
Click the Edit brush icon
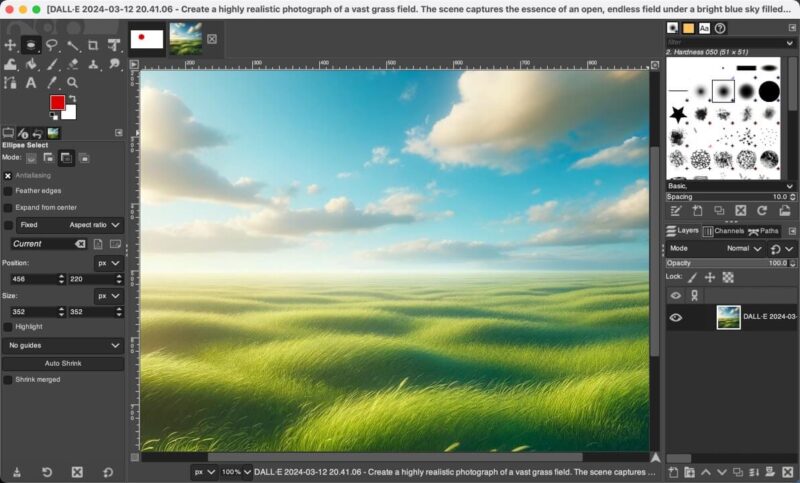click(676, 211)
